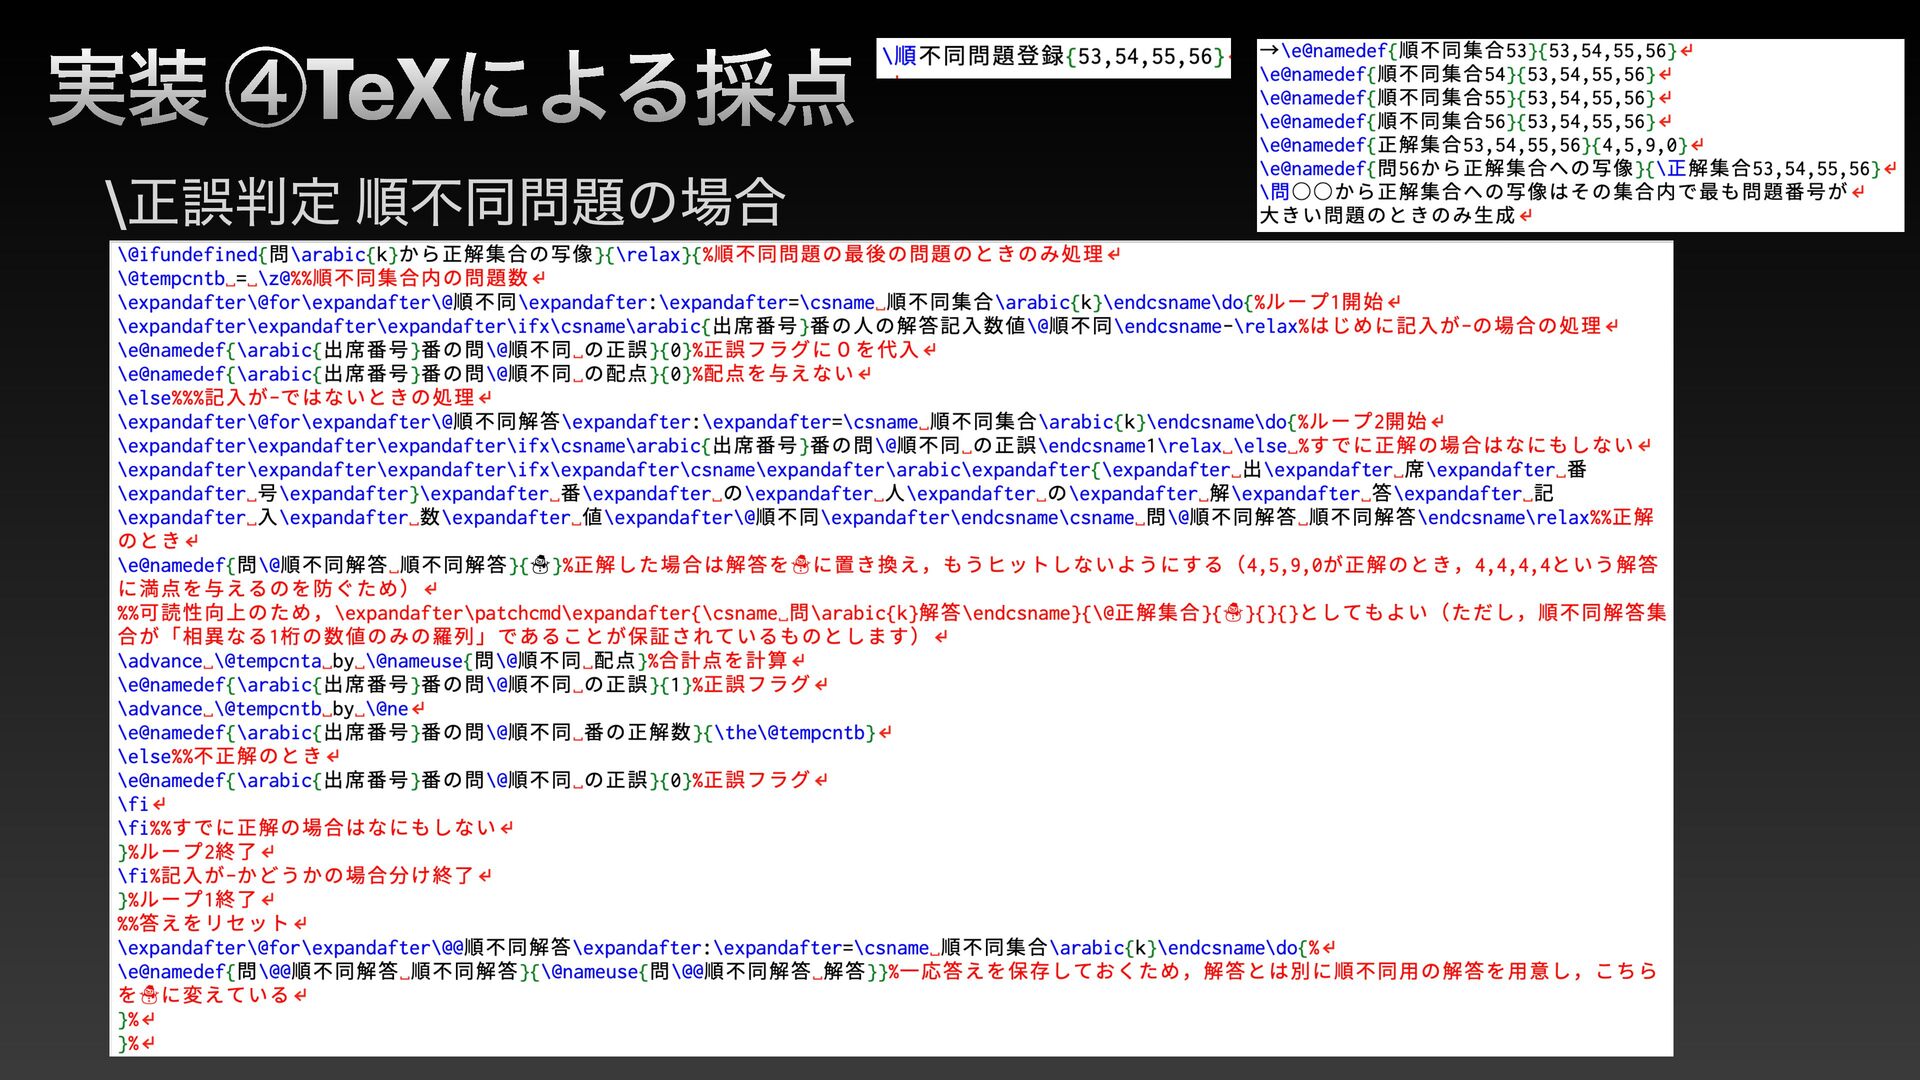Click the code line starting with "\@ifundefined"
Screen dimensions: 1920x1080
tap(619, 255)
